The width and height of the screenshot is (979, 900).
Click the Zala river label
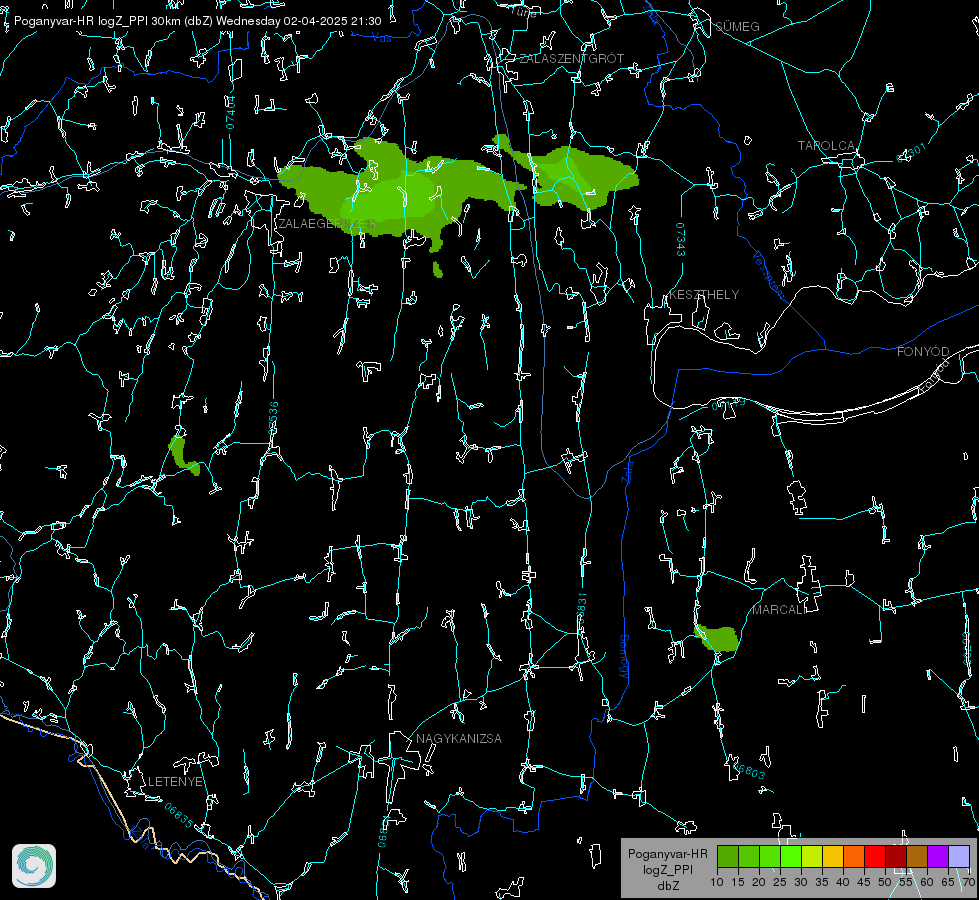click(628, 470)
